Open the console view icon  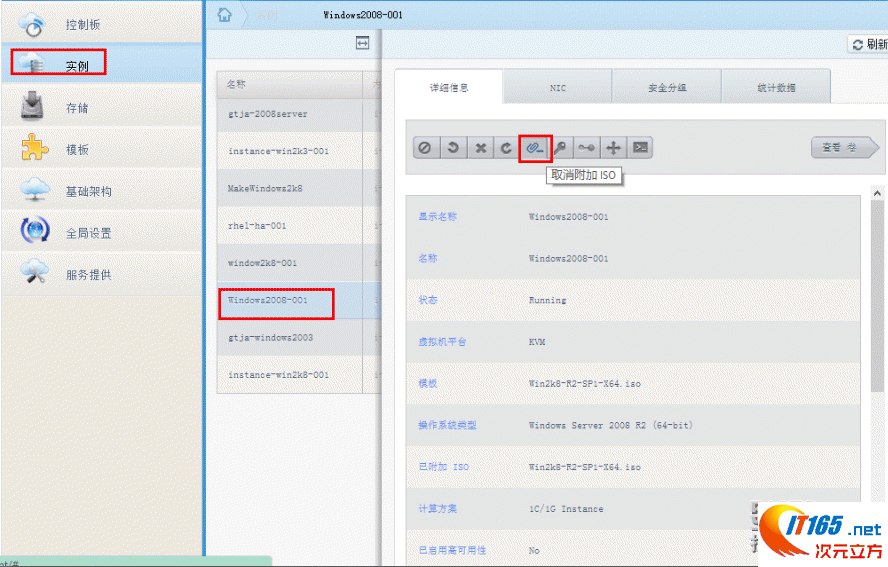640,148
